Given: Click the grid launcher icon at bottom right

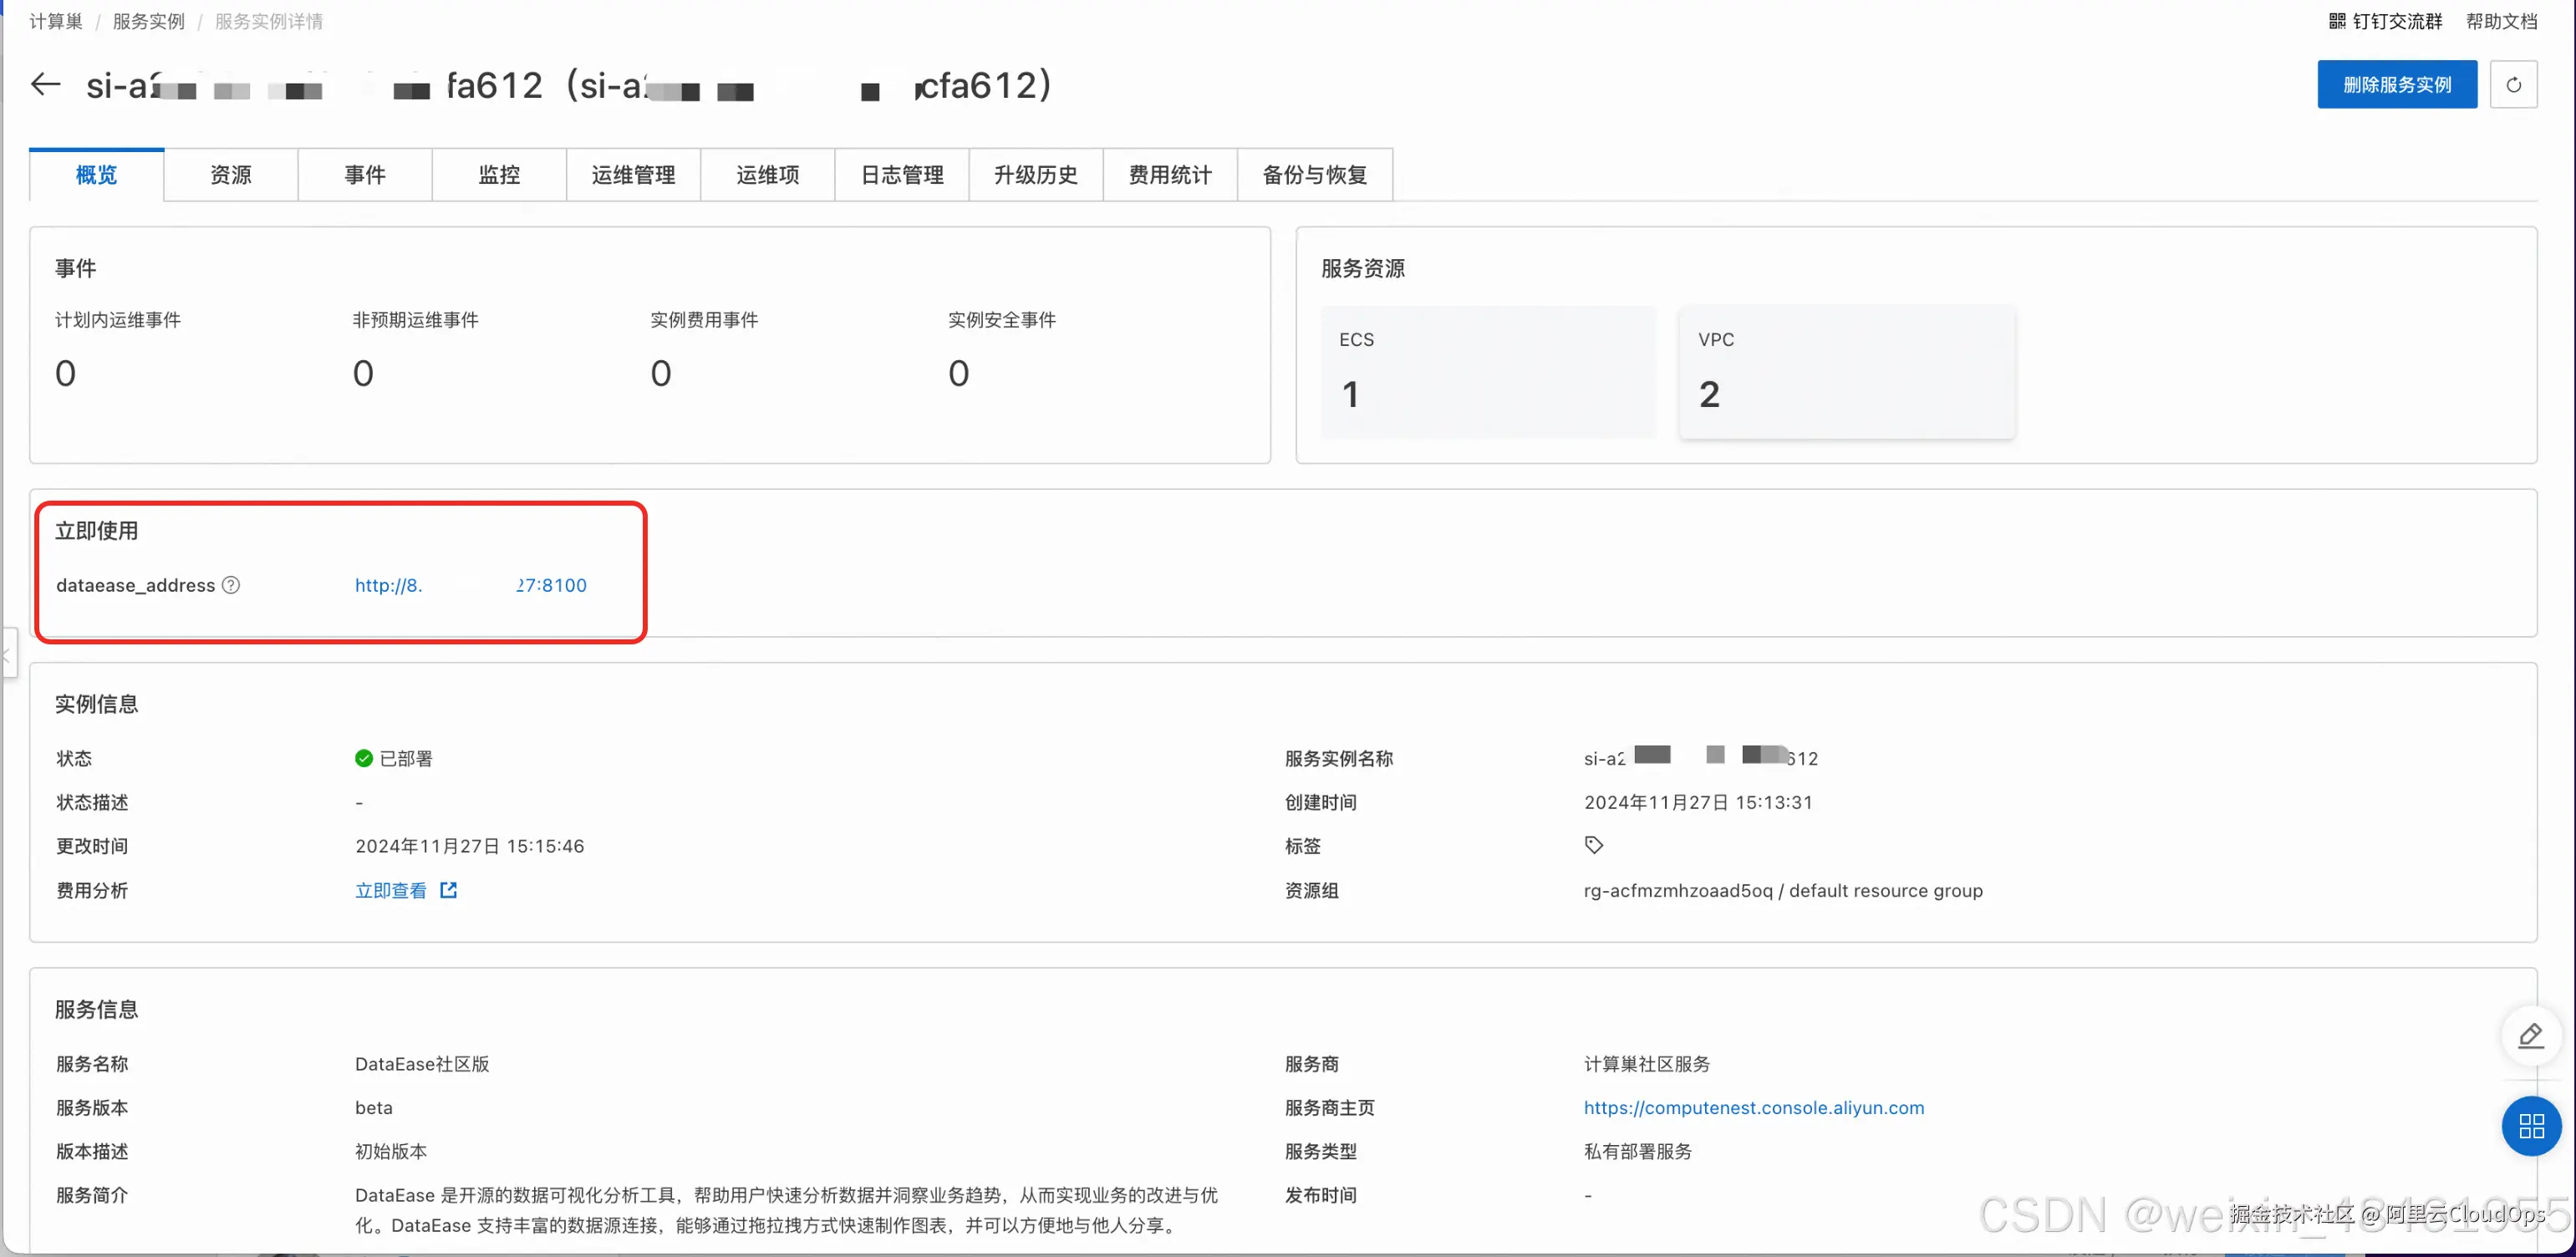Looking at the screenshot, I should (2531, 1126).
